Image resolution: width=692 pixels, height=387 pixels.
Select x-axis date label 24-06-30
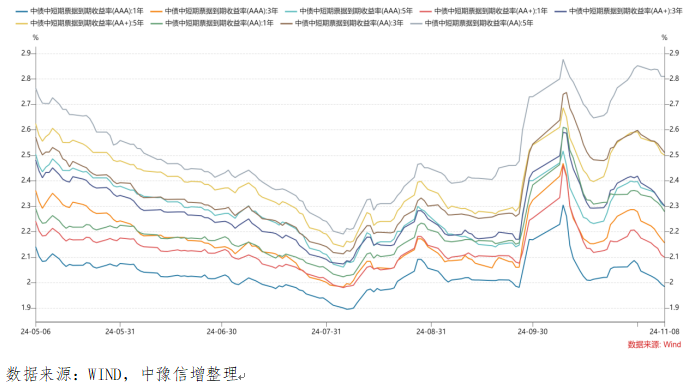(x=222, y=331)
